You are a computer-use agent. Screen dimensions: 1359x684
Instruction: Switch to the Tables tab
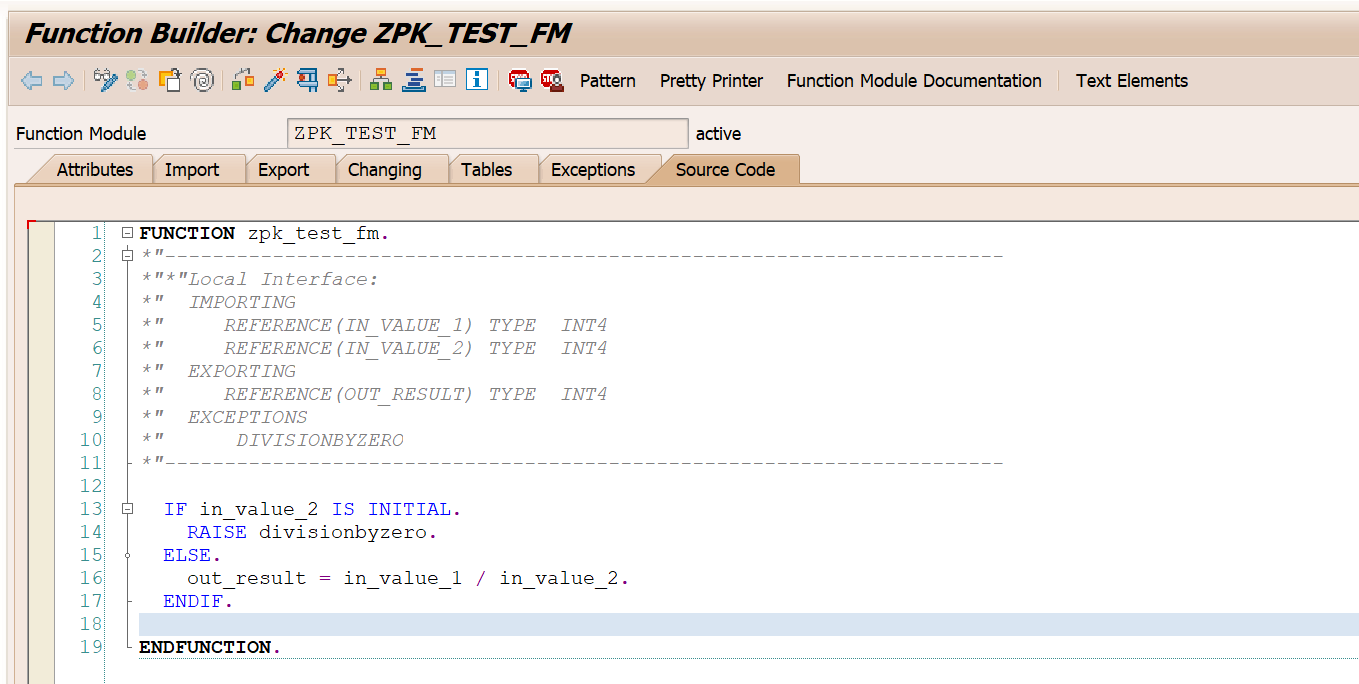click(x=487, y=170)
